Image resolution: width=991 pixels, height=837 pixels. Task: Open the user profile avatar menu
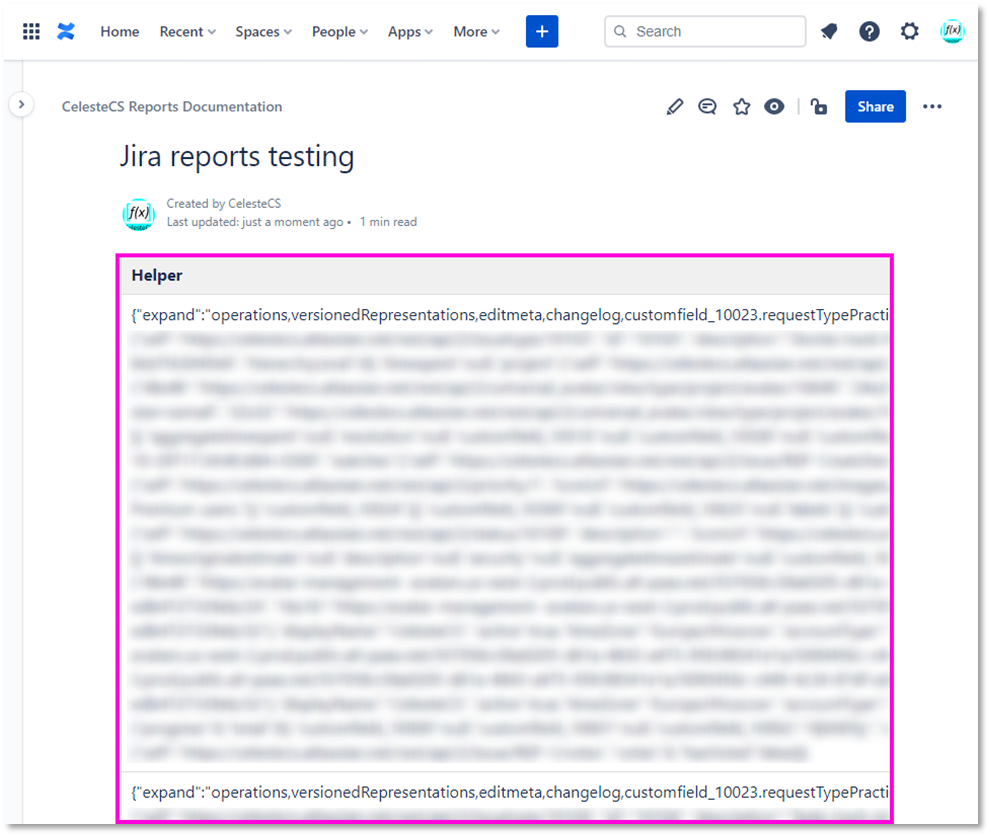tap(952, 32)
